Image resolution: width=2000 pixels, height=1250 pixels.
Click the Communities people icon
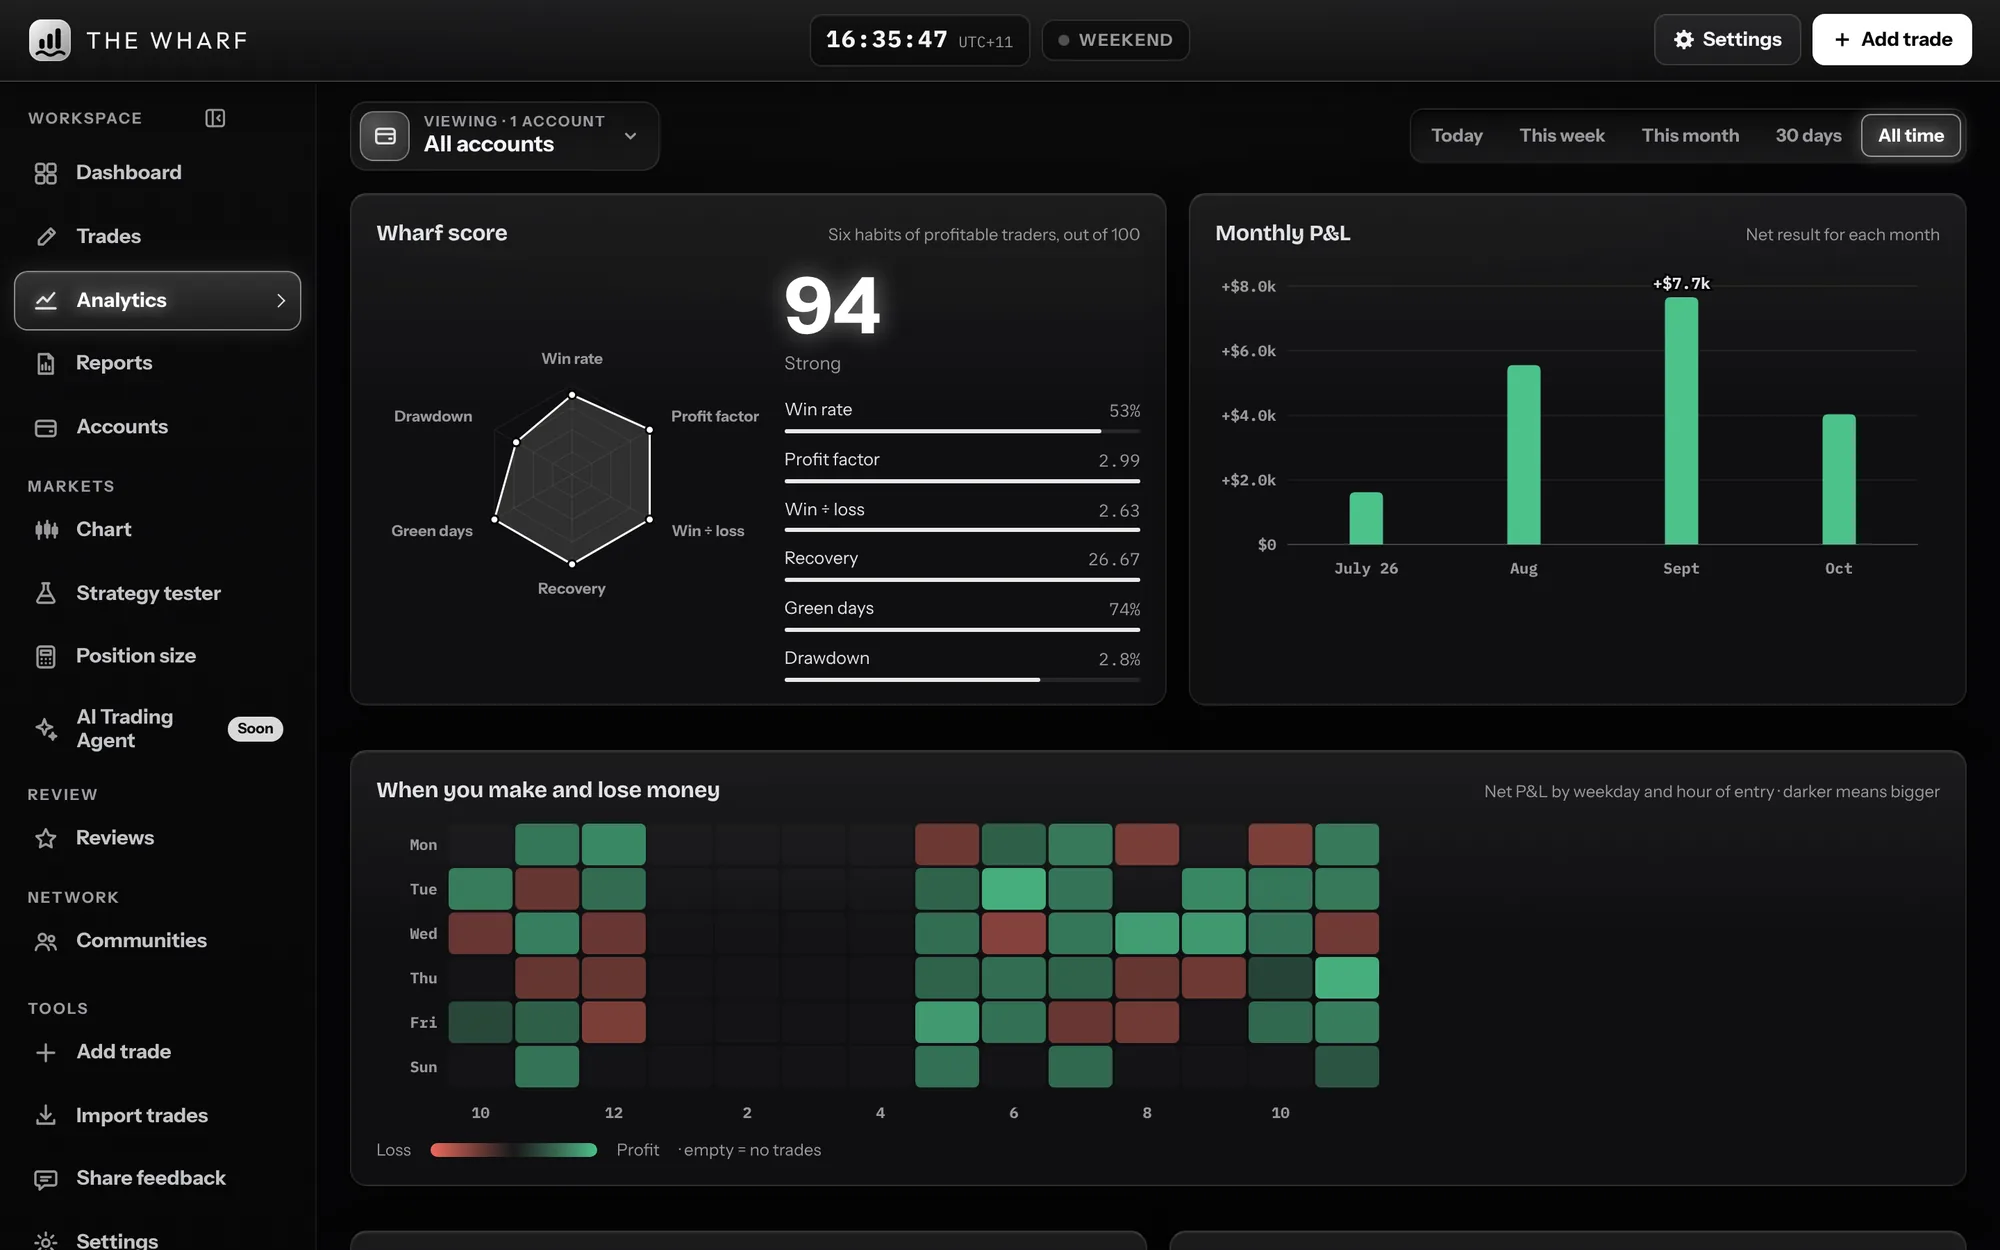(x=46, y=941)
